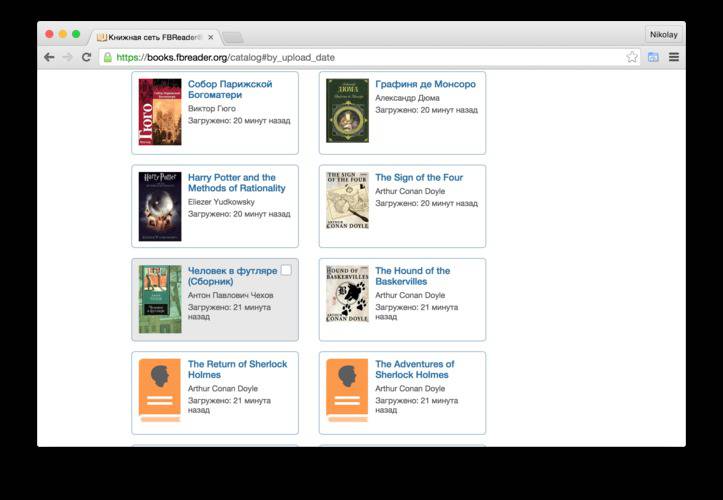Open the Harry Potter and the Methods of Rationality link
The image size is (723, 500).
point(237,183)
